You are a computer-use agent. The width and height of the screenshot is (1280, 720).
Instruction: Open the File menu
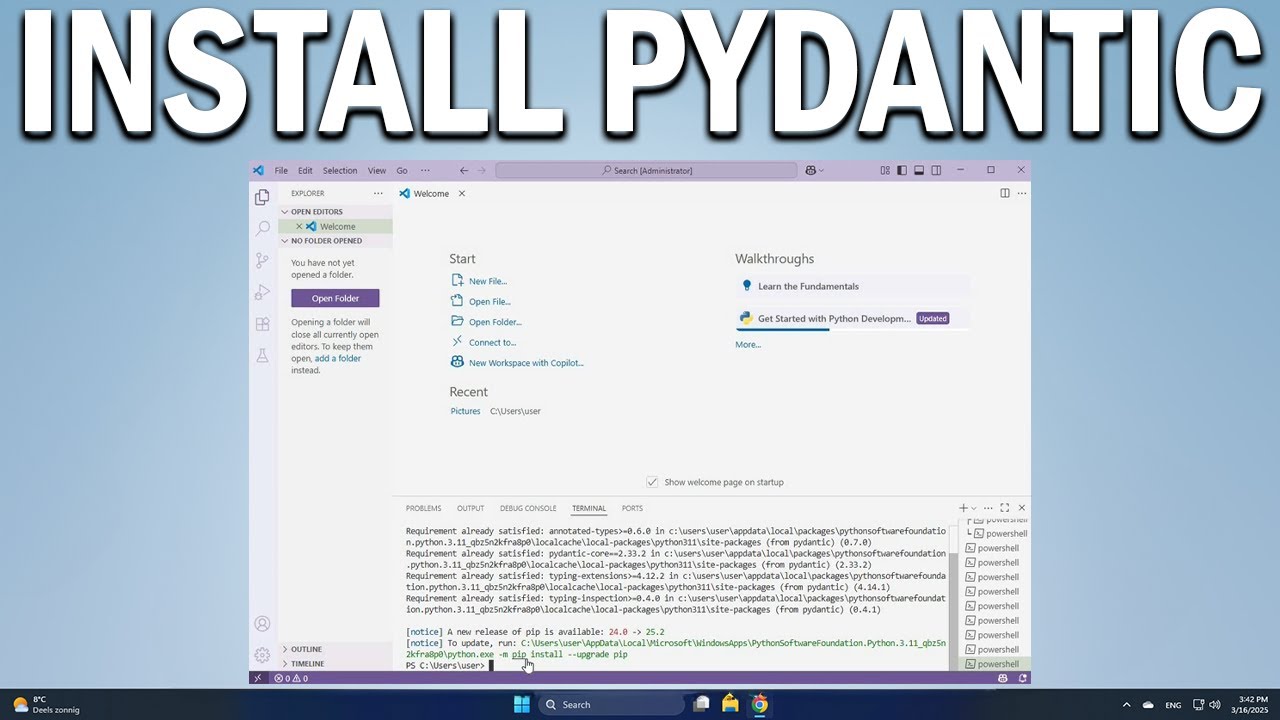[x=281, y=171]
